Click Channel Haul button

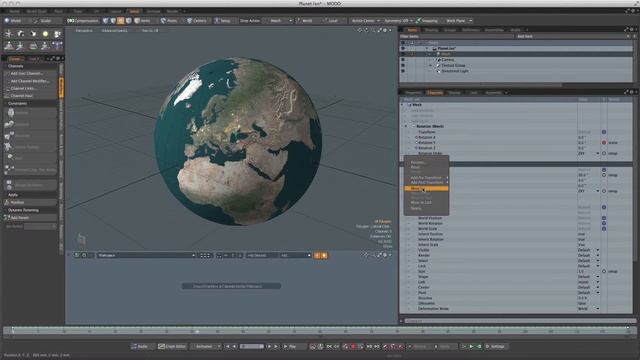(x=30, y=96)
